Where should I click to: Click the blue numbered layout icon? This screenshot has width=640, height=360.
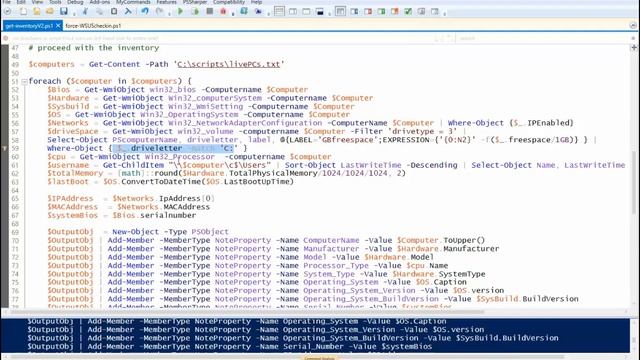pos(355,11)
